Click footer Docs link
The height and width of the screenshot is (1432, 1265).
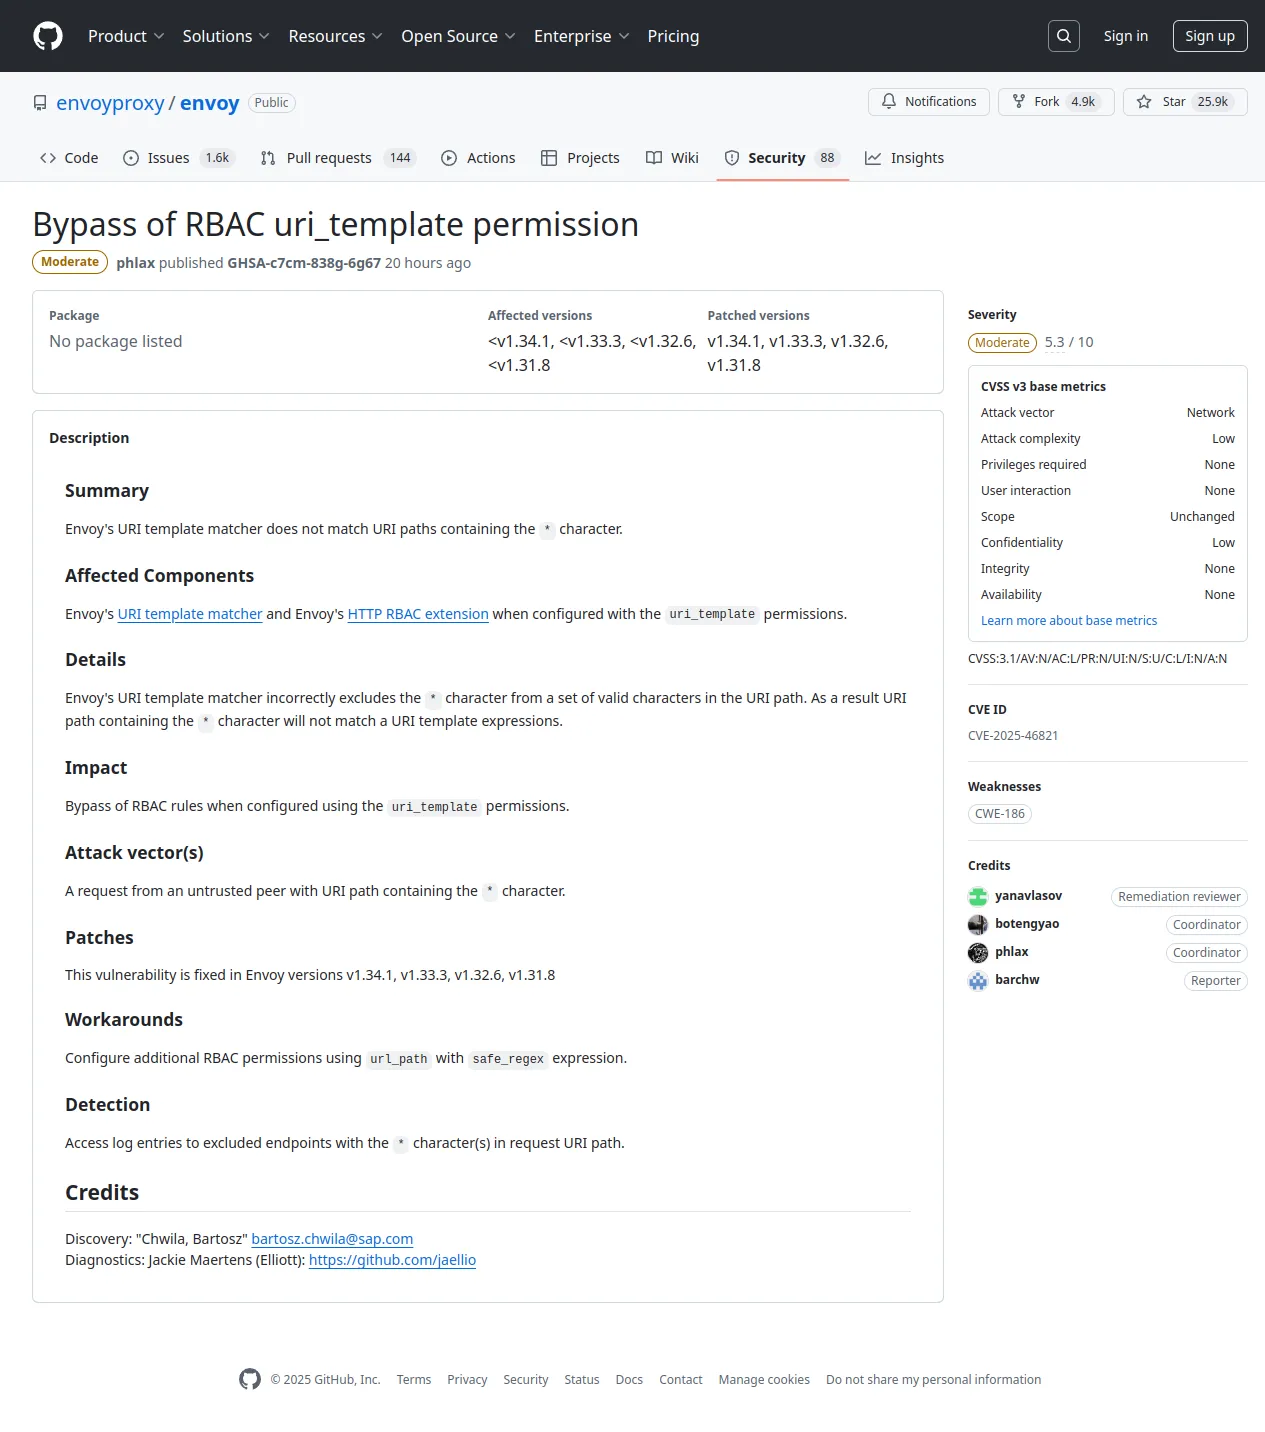pyautogui.click(x=629, y=1380)
